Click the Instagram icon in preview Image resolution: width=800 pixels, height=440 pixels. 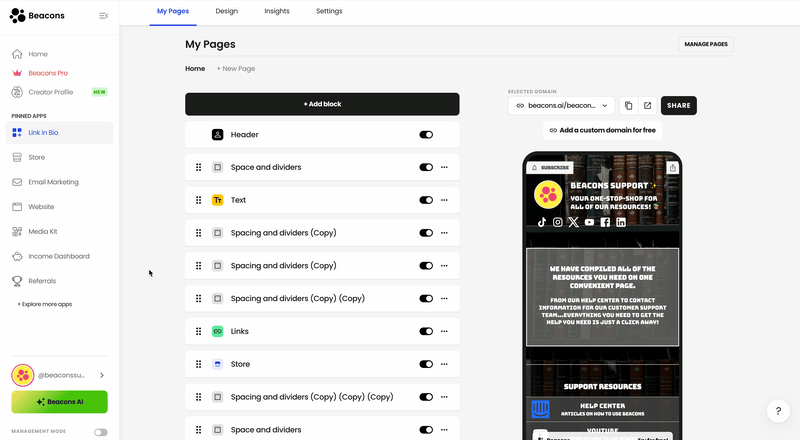tap(558, 222)
